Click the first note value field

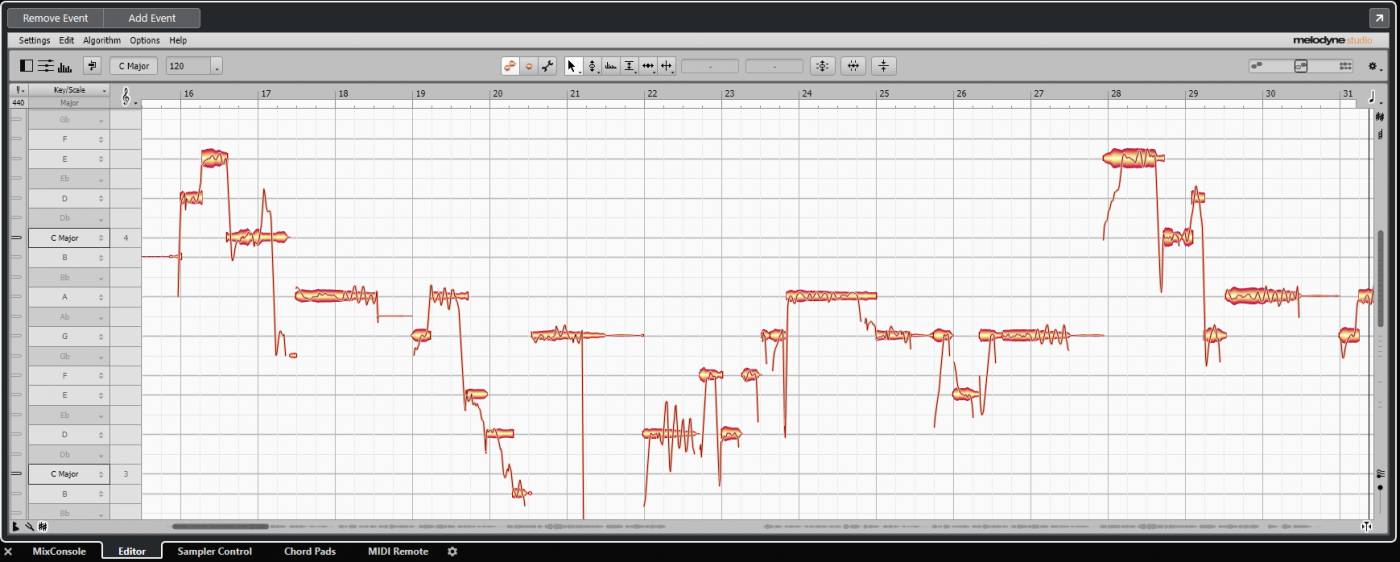(710, 66)
